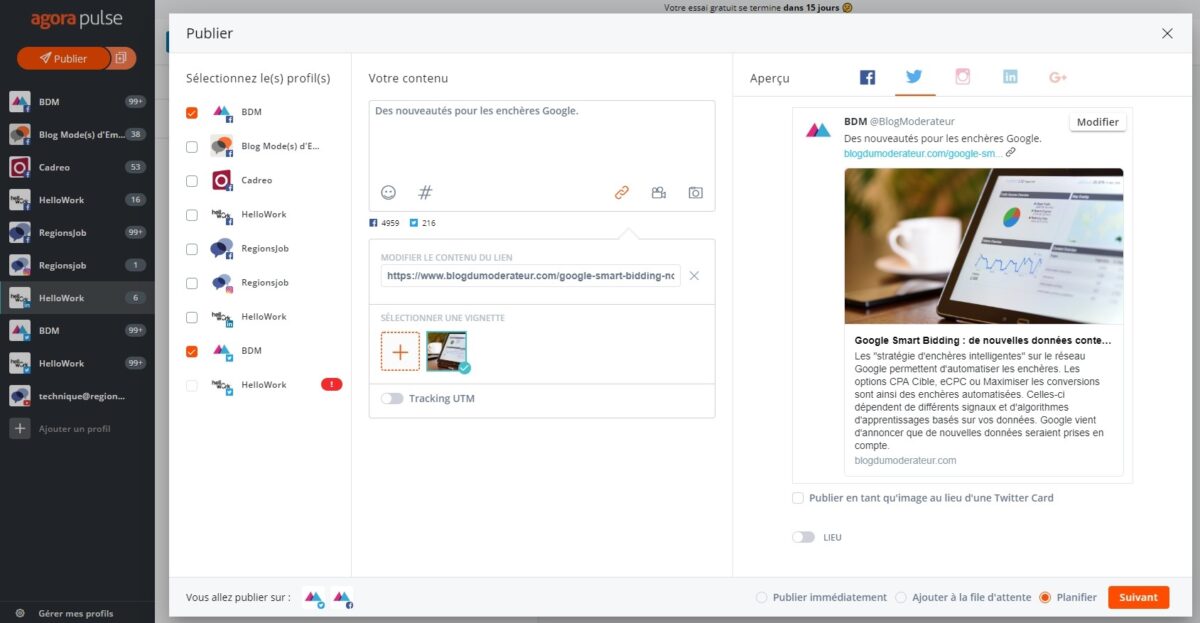The width and height of the screenshot is (1200, 623).
Task: Select the Publier immédiatement radio button
Action: coord(761,597)
